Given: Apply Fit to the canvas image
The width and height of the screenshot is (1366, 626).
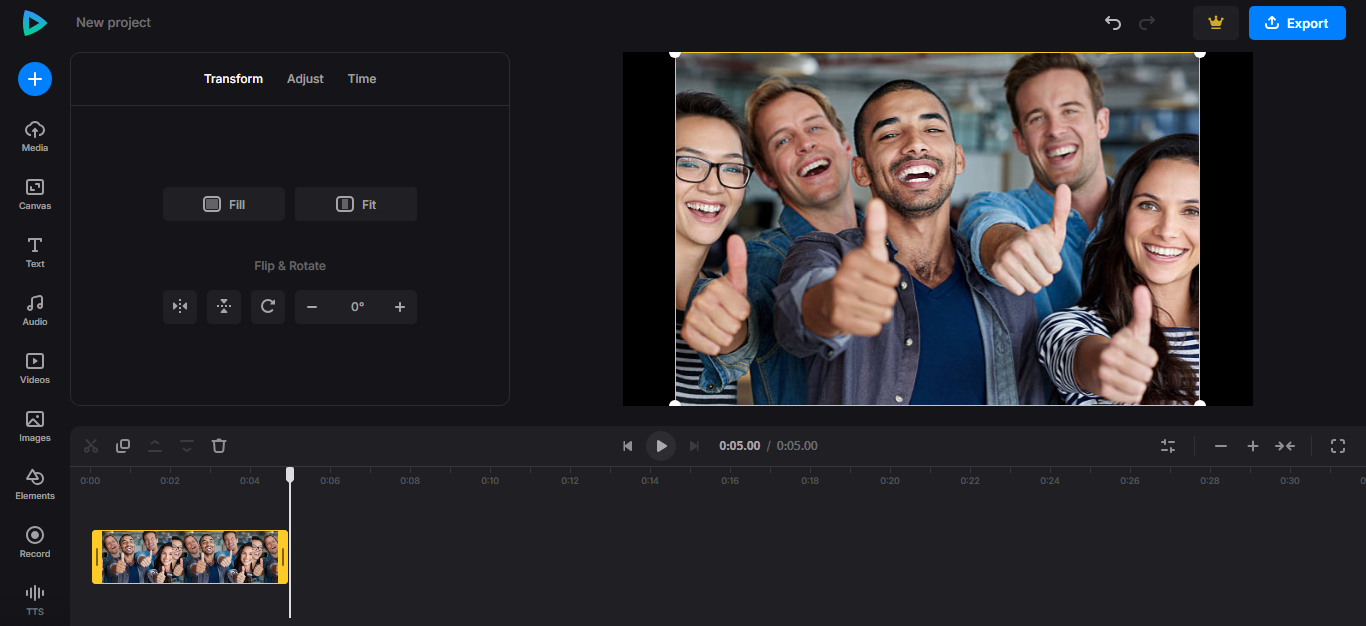Looking at the screenshot, I should tap(356, 203).
